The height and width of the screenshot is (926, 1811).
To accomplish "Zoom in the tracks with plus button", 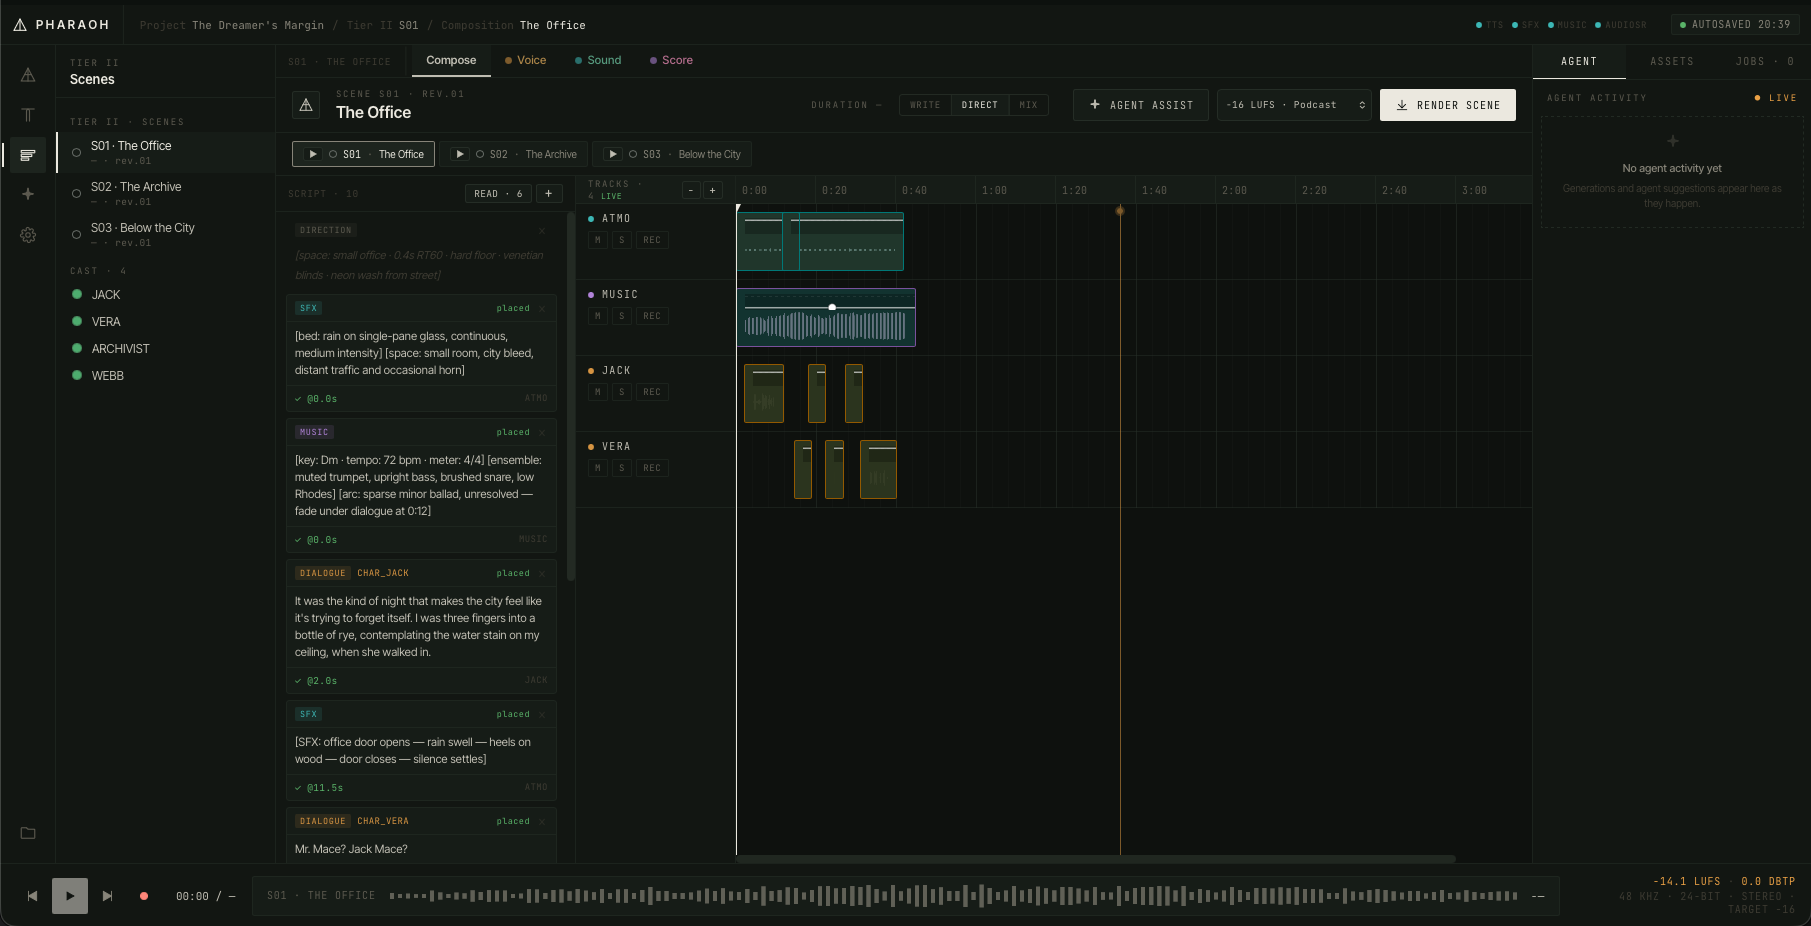I will 712,190.
